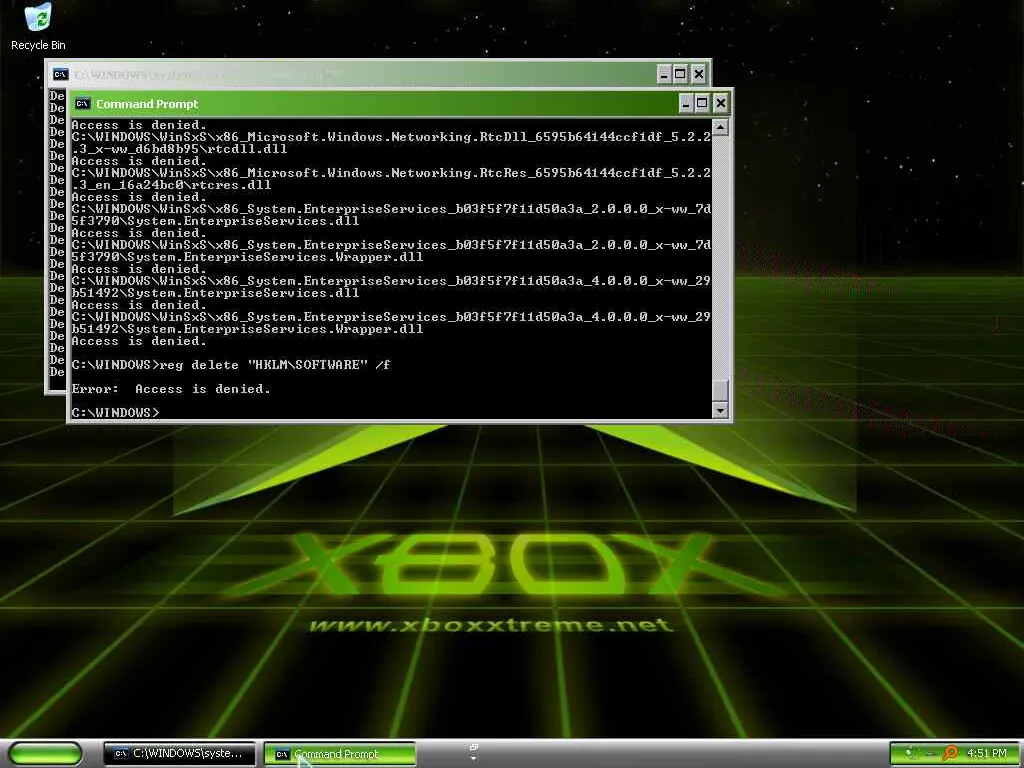
Task: Click the green orb icon in system tray
Action: tap(908, 753)
